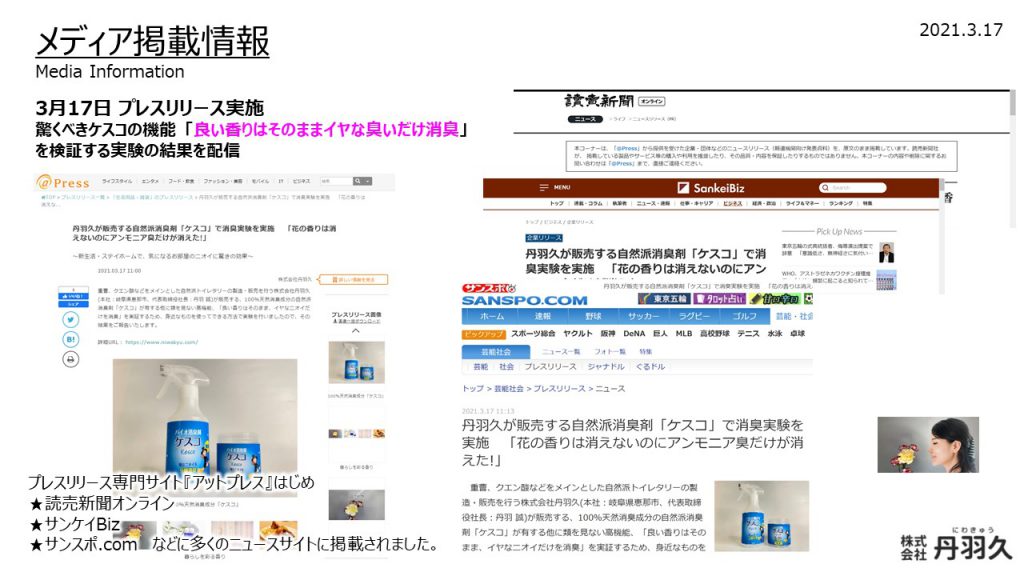This screenshot has width=1024, height=576.
Task: Click into the SankeiBiz search box
Action: (853, 187)
